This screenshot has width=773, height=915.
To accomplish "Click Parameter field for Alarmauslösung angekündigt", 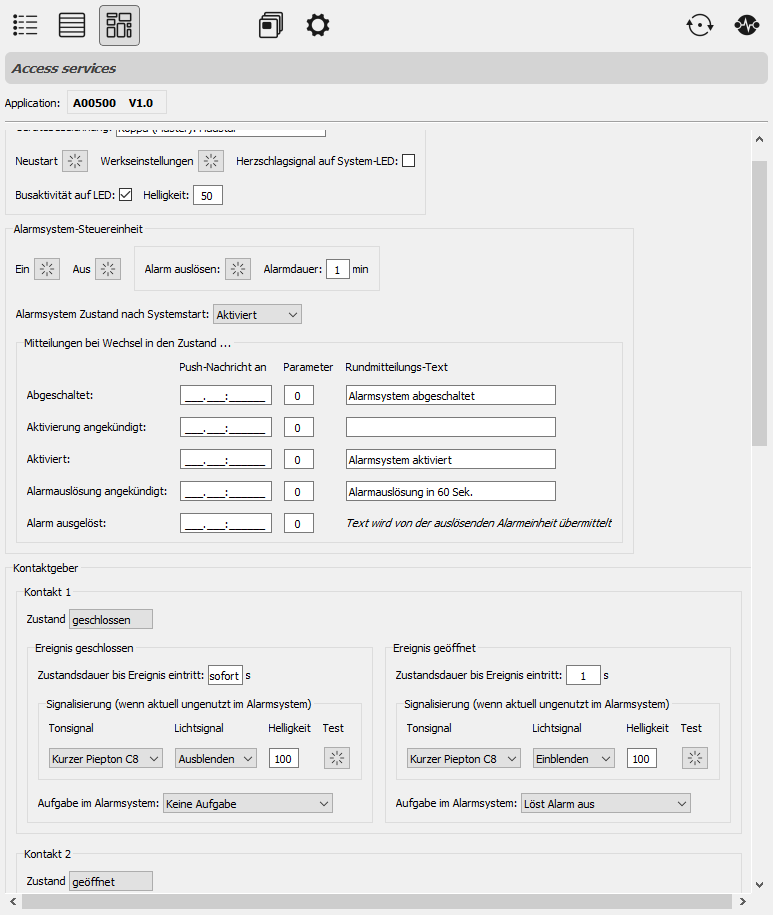I will point(299,491).
